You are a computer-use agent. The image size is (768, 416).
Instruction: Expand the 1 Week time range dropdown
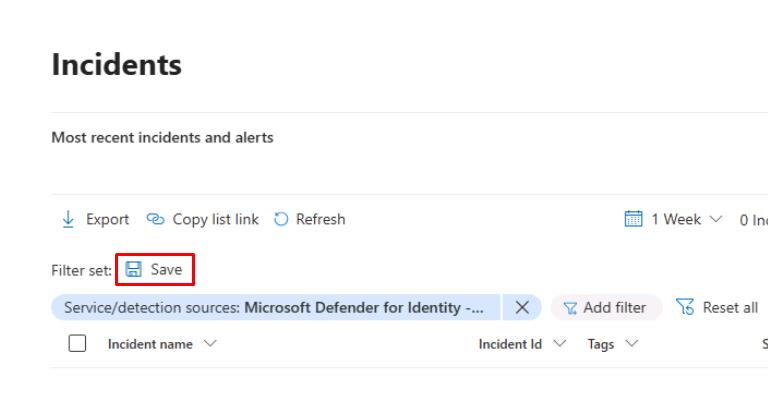714,219
